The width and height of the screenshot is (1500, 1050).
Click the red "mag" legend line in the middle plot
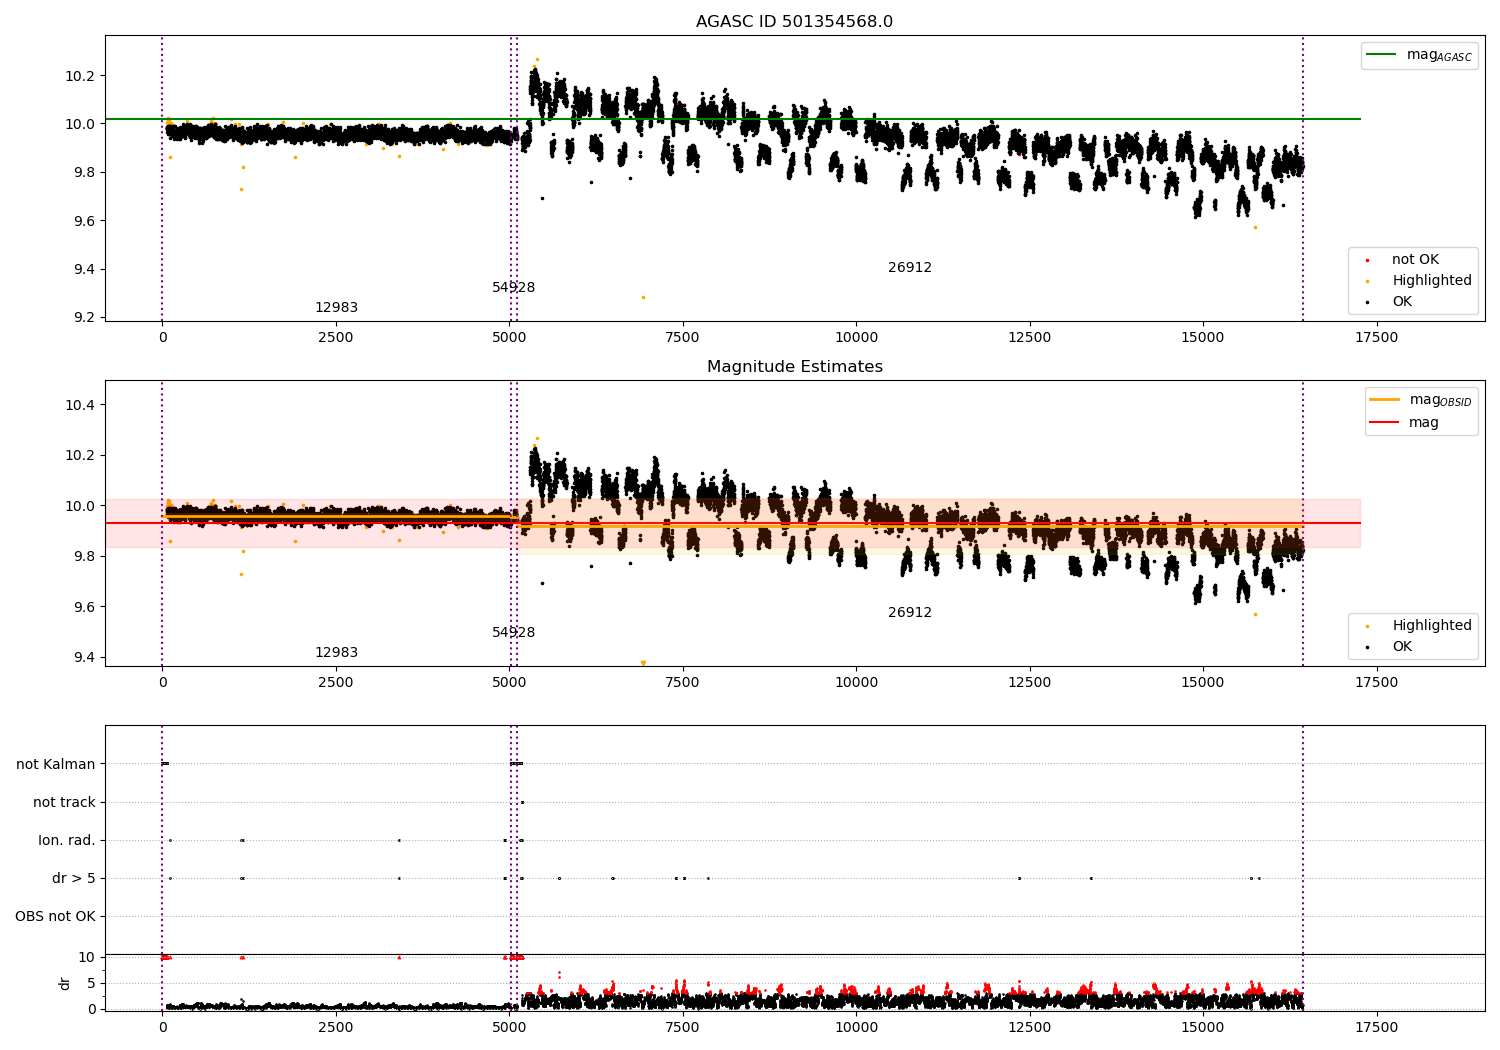click(x=1384, y=423)
